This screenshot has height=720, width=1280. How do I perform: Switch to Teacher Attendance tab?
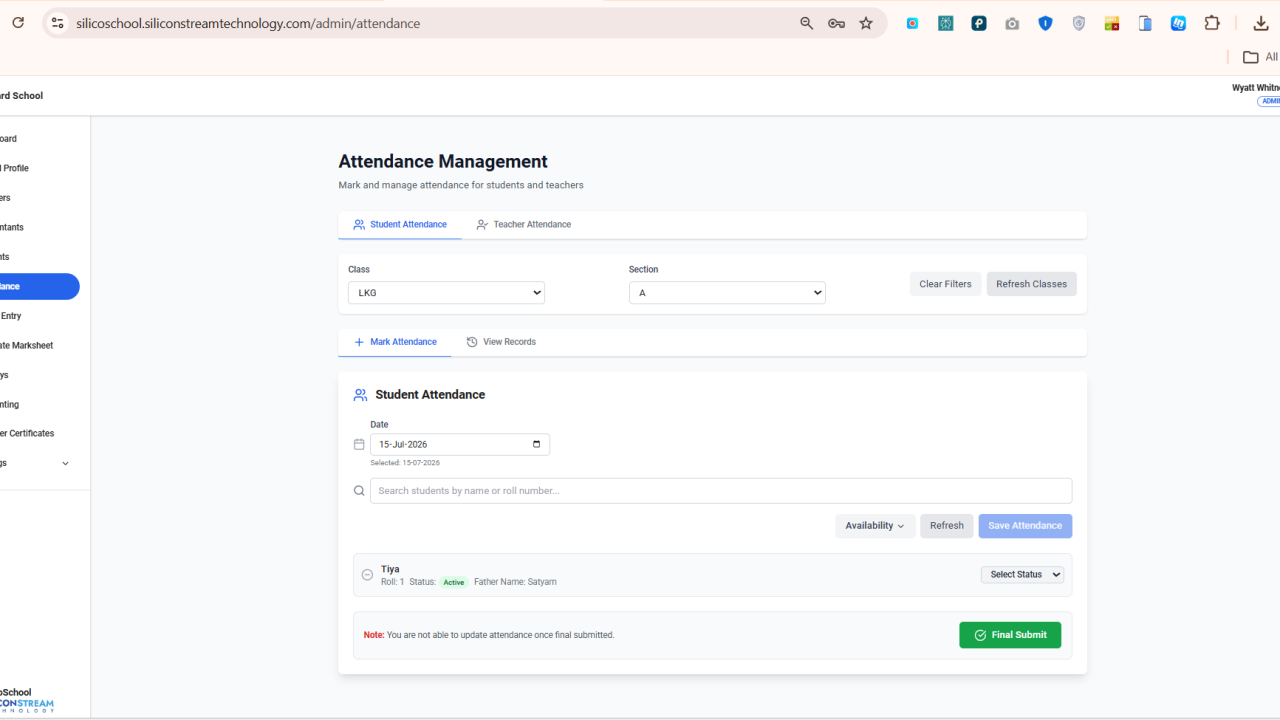click(x=524, y=225)
